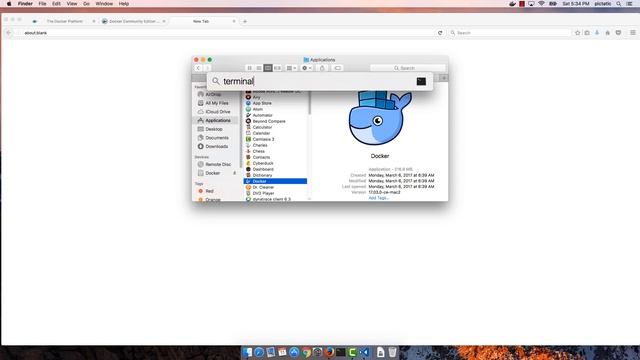This screenshot has width=640, height=360.
Task: Open Terminal from the Dock
Action: (340, 352)
